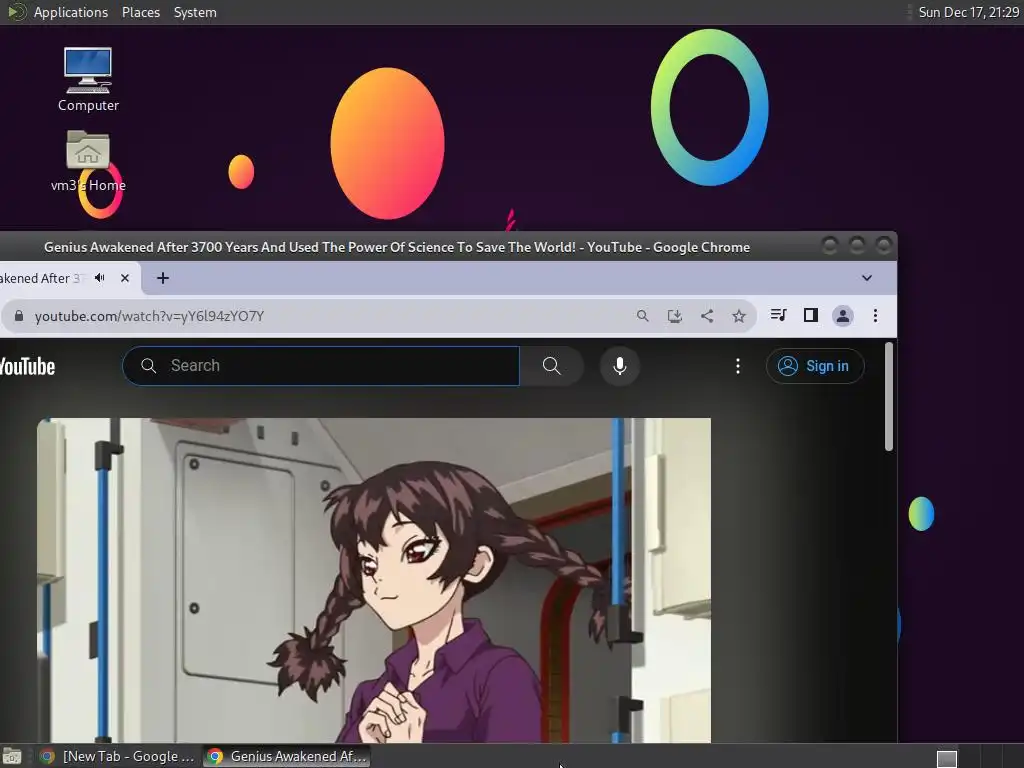The height and width of the screenshot is (768, 1024).
Task: Click the install app icon in address bar
Action: pos(675,316)
